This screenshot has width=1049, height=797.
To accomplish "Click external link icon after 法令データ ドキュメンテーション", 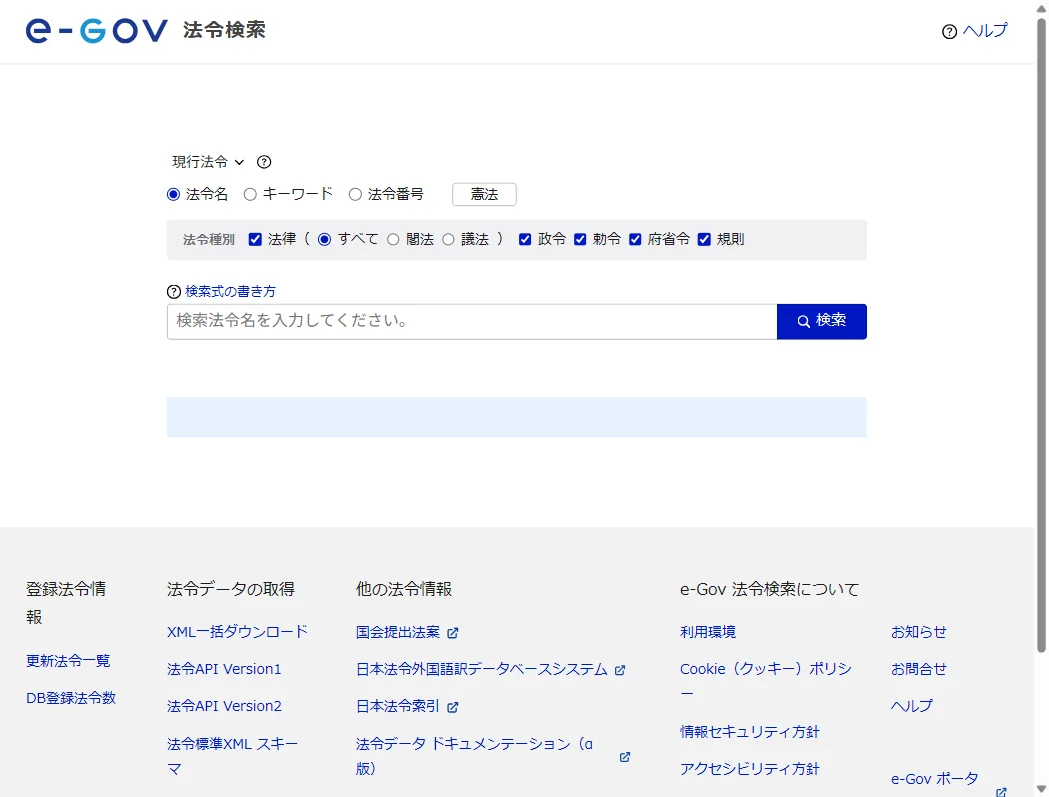I will (x=625, y=757).
